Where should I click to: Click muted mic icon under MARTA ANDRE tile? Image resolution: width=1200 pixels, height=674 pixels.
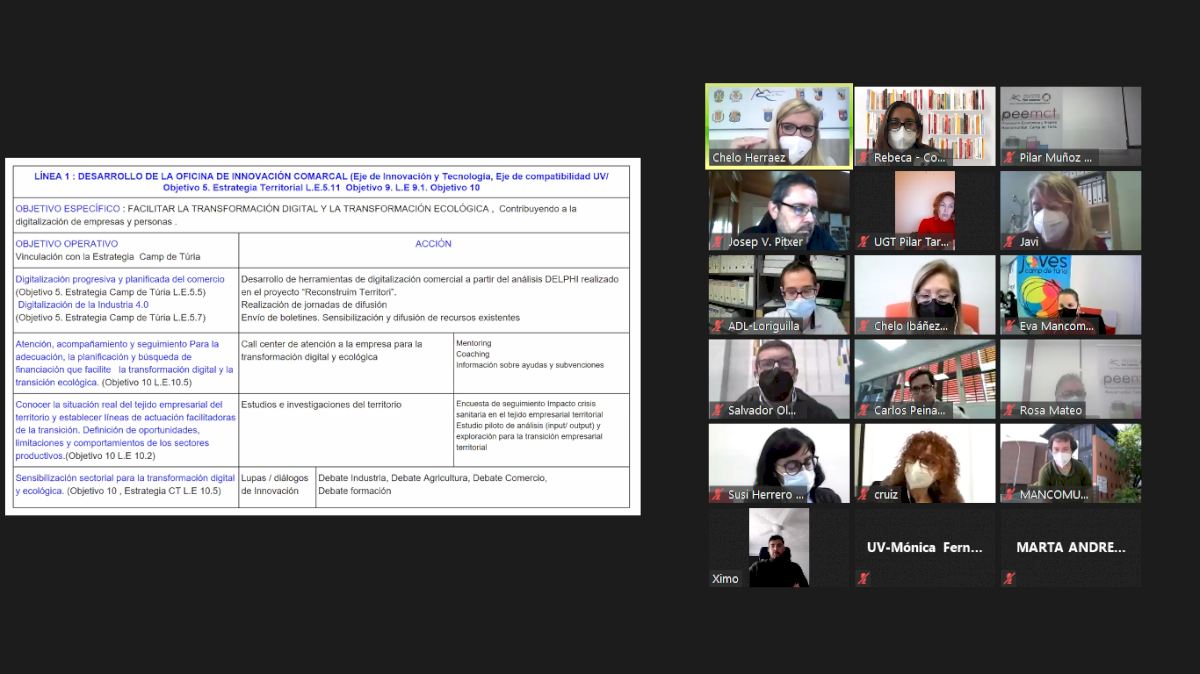(x=1010, y=578)
